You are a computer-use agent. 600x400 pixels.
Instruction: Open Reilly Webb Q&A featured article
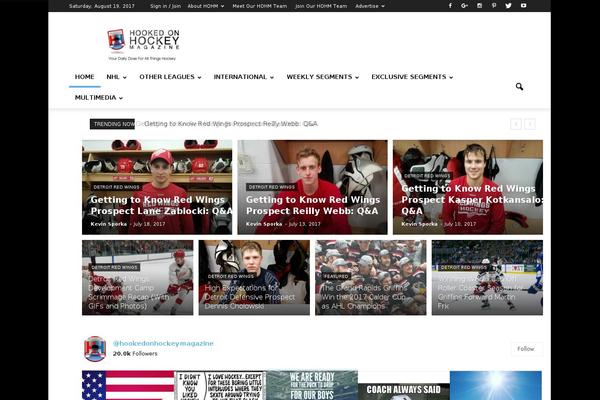[x=312, y=206]
